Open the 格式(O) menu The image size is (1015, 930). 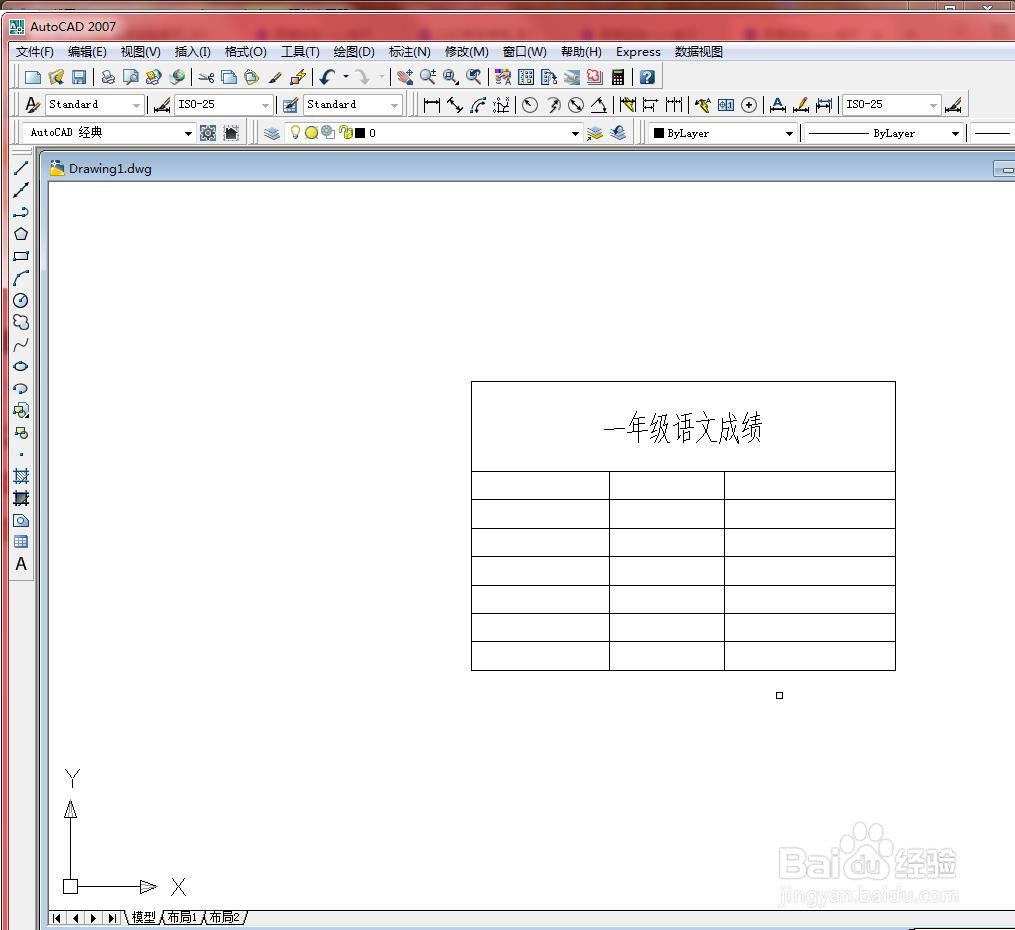click(245, 52)
